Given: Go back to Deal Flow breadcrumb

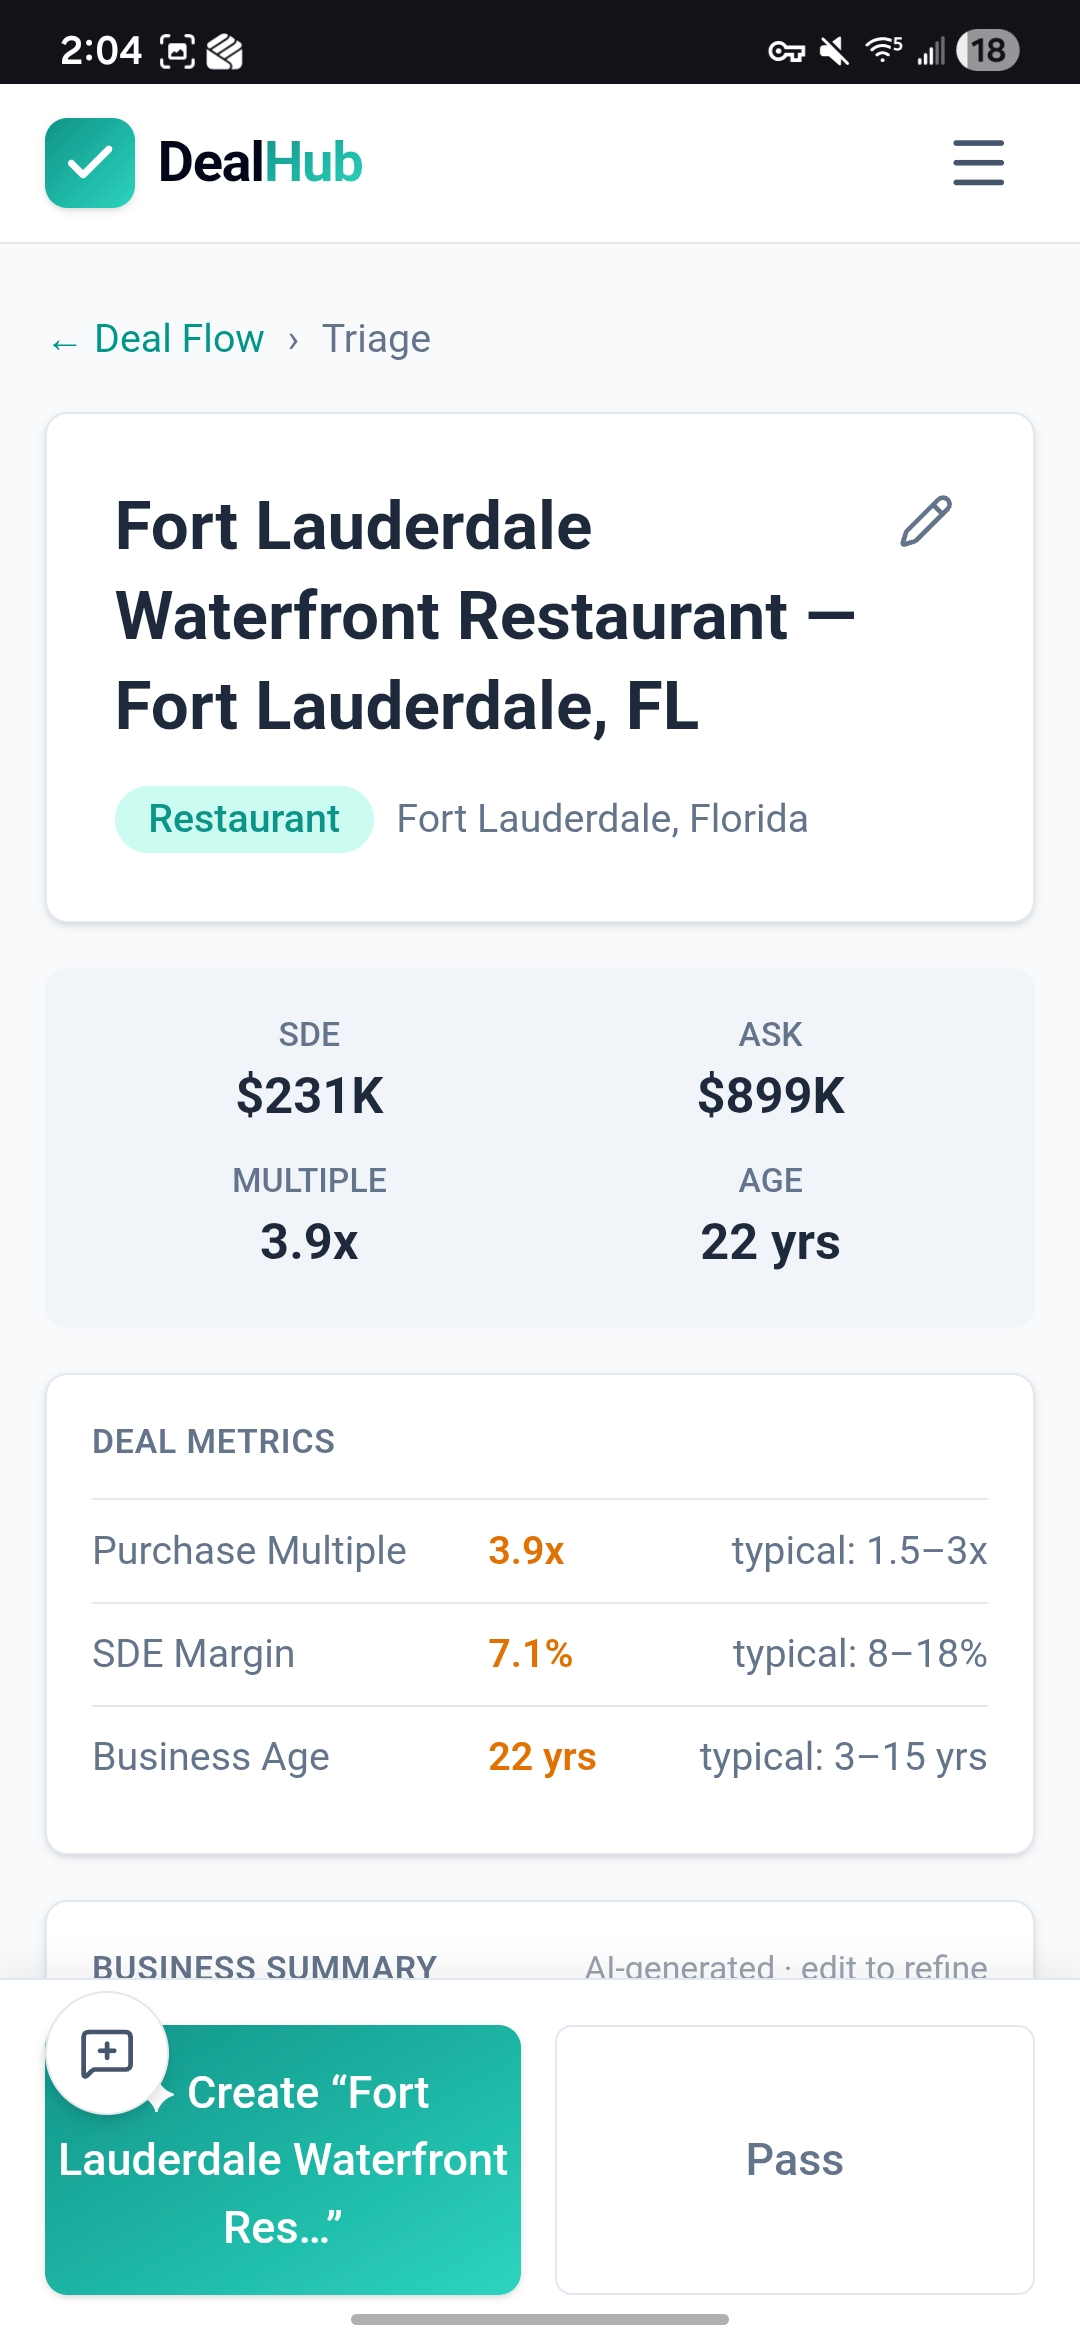Looking at the screenshot, I should coord(179,339).
